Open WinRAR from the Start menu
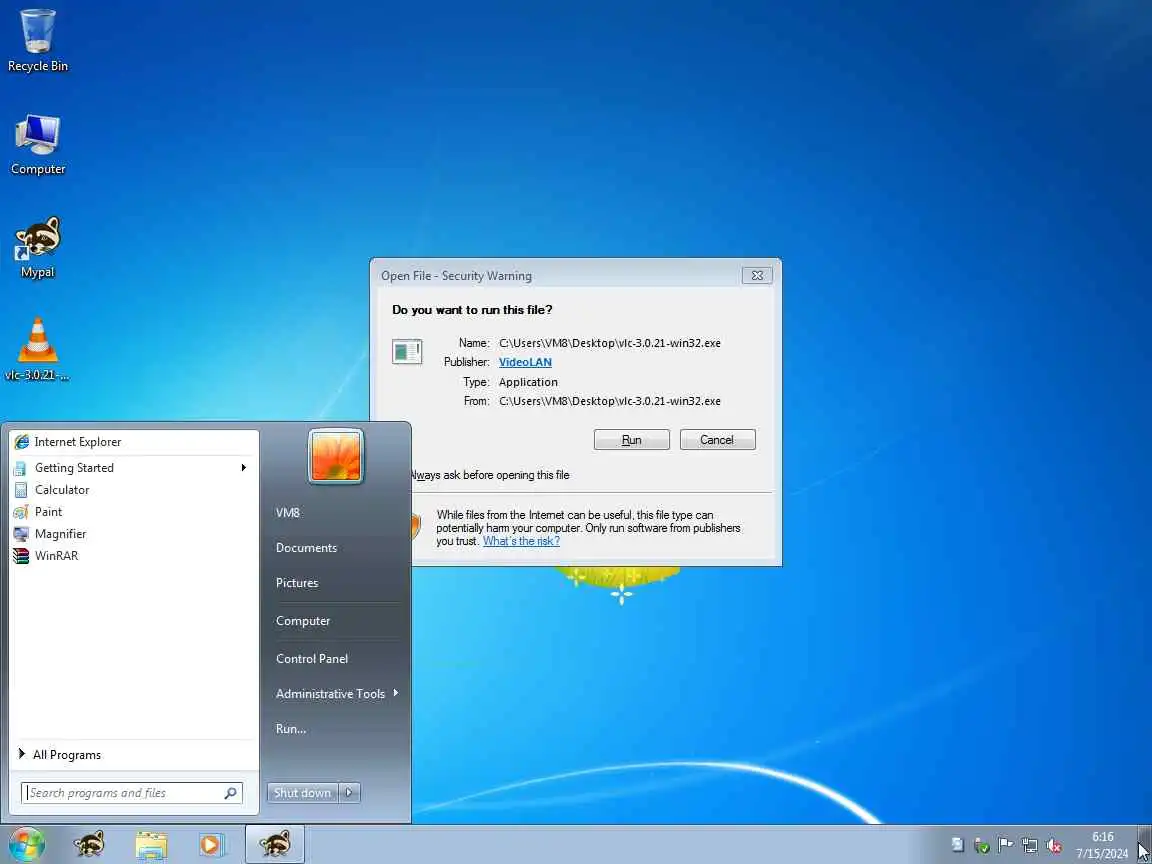This screenshot has height=864, width=1152. [134, 555]
